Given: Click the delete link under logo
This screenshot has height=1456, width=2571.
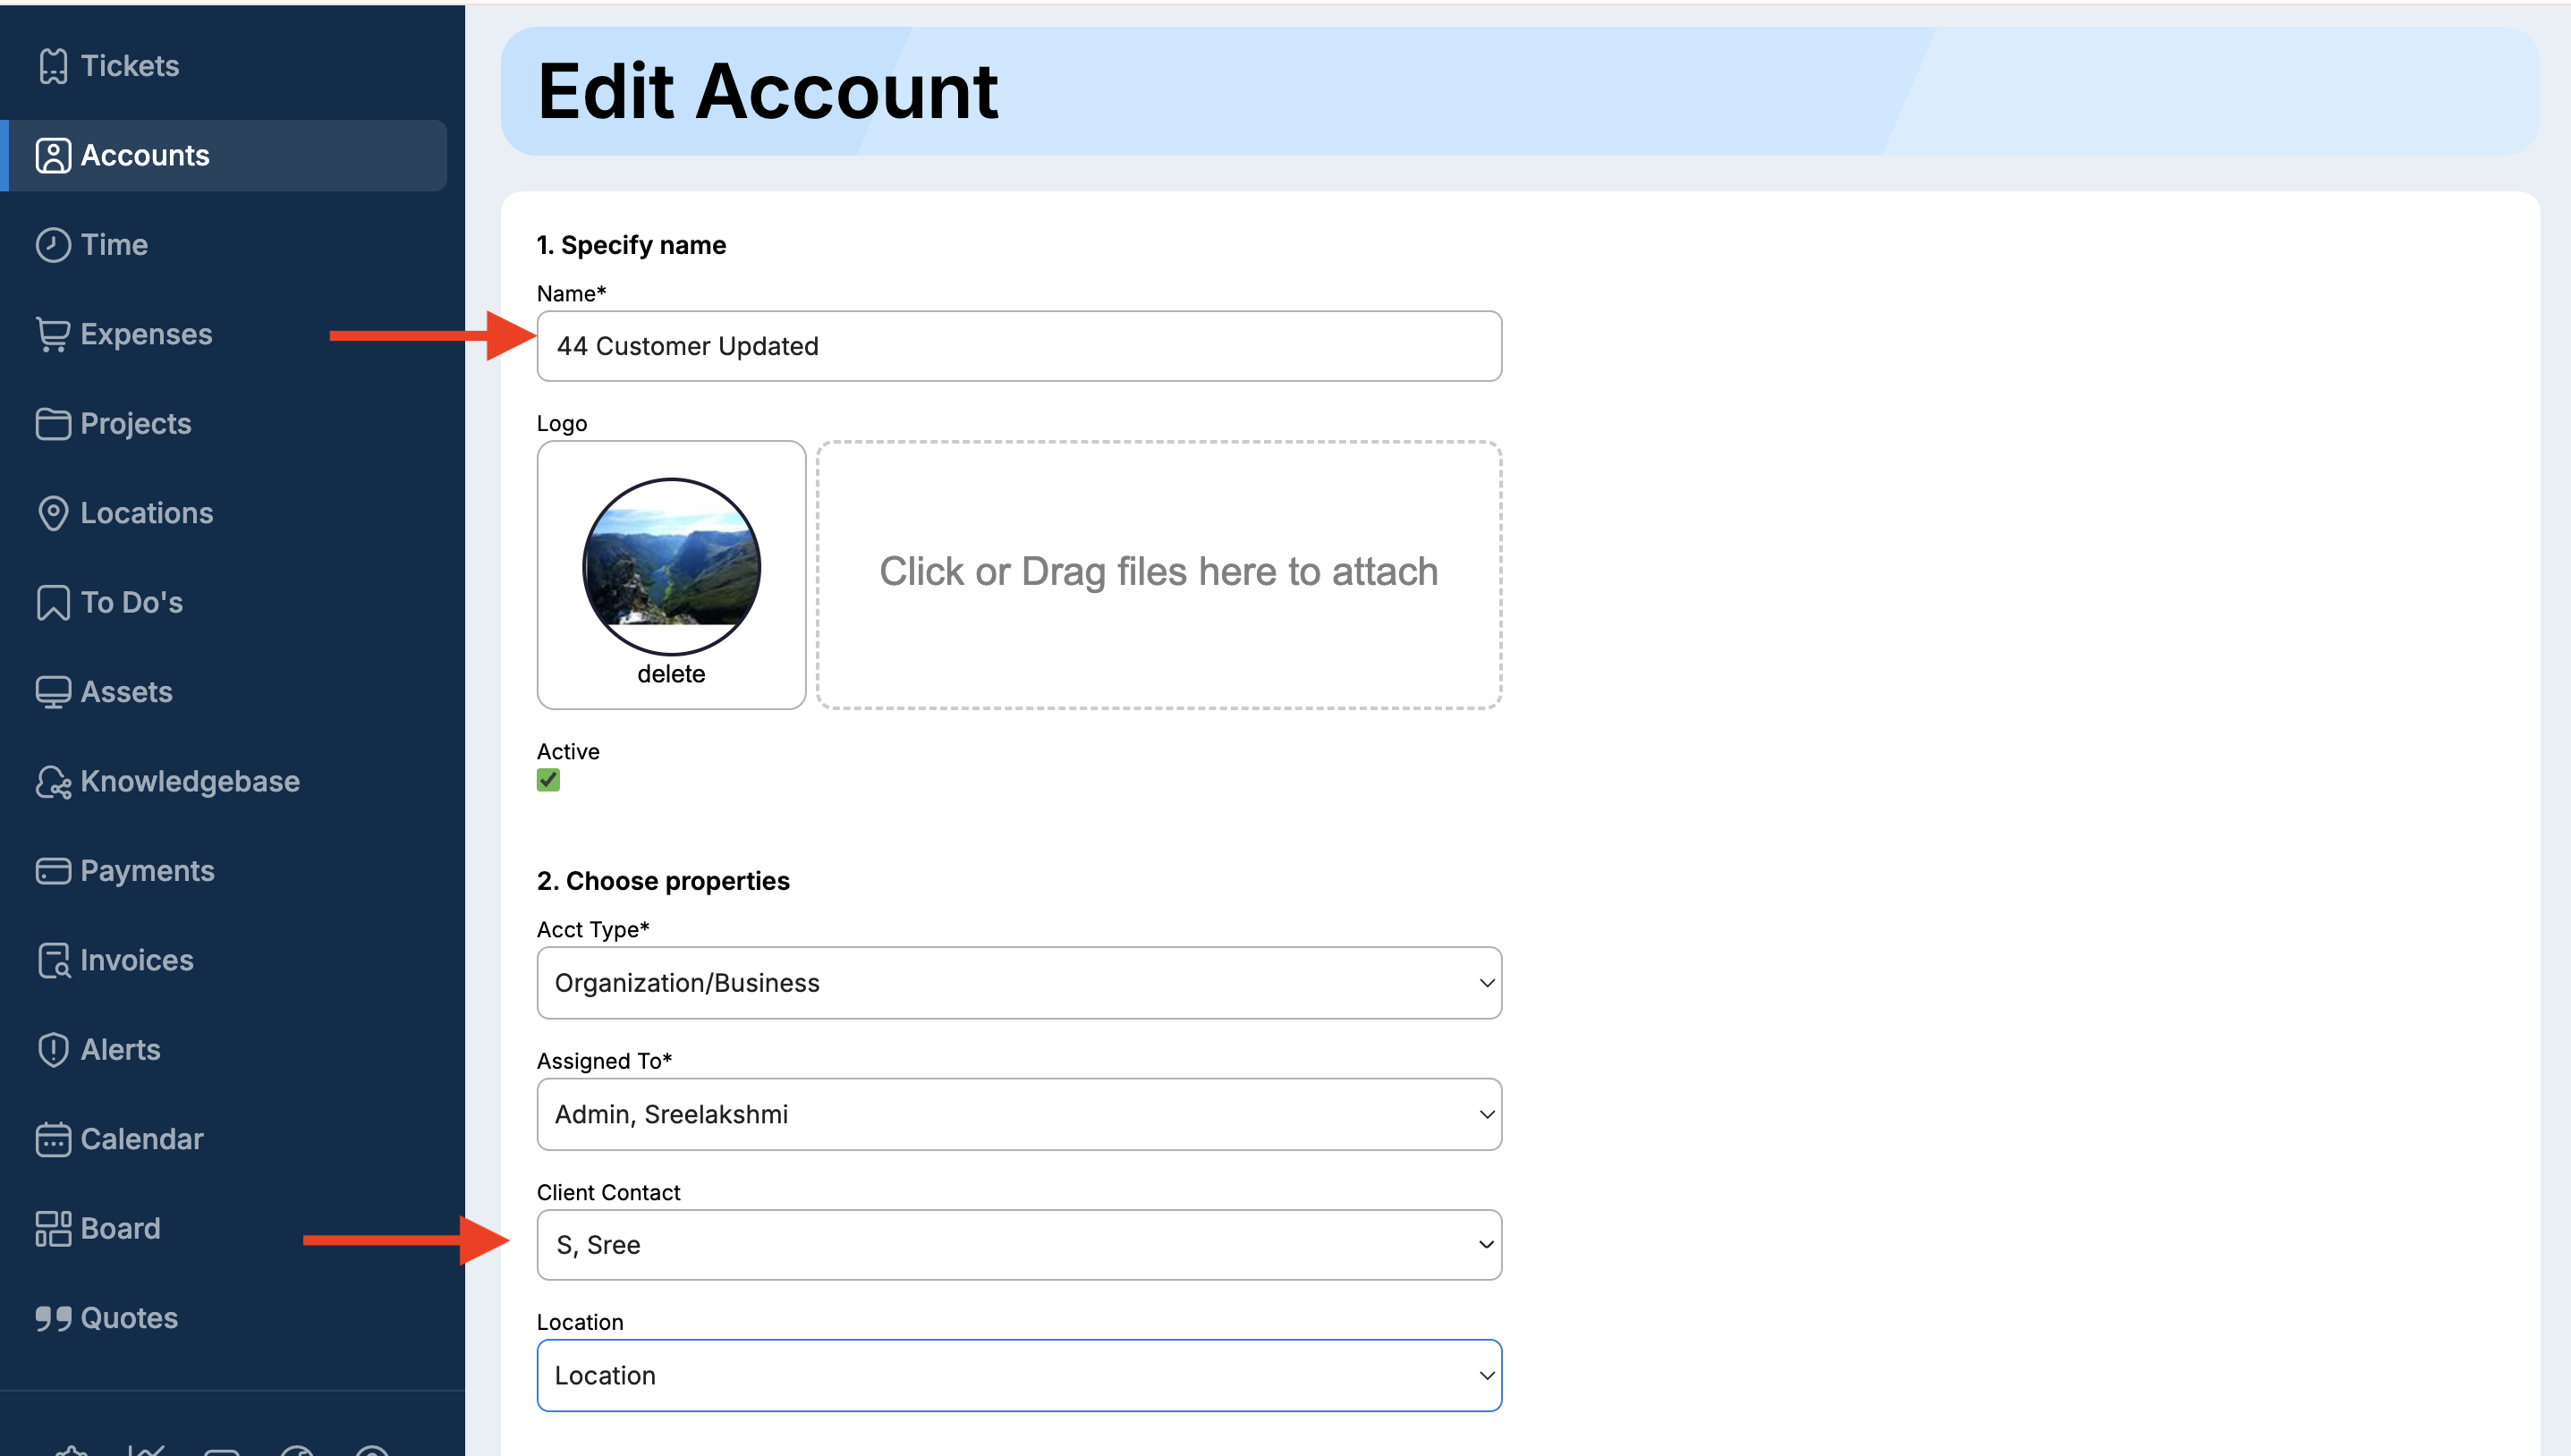Looking at the screenshot, I should click(x=671, y=674).
